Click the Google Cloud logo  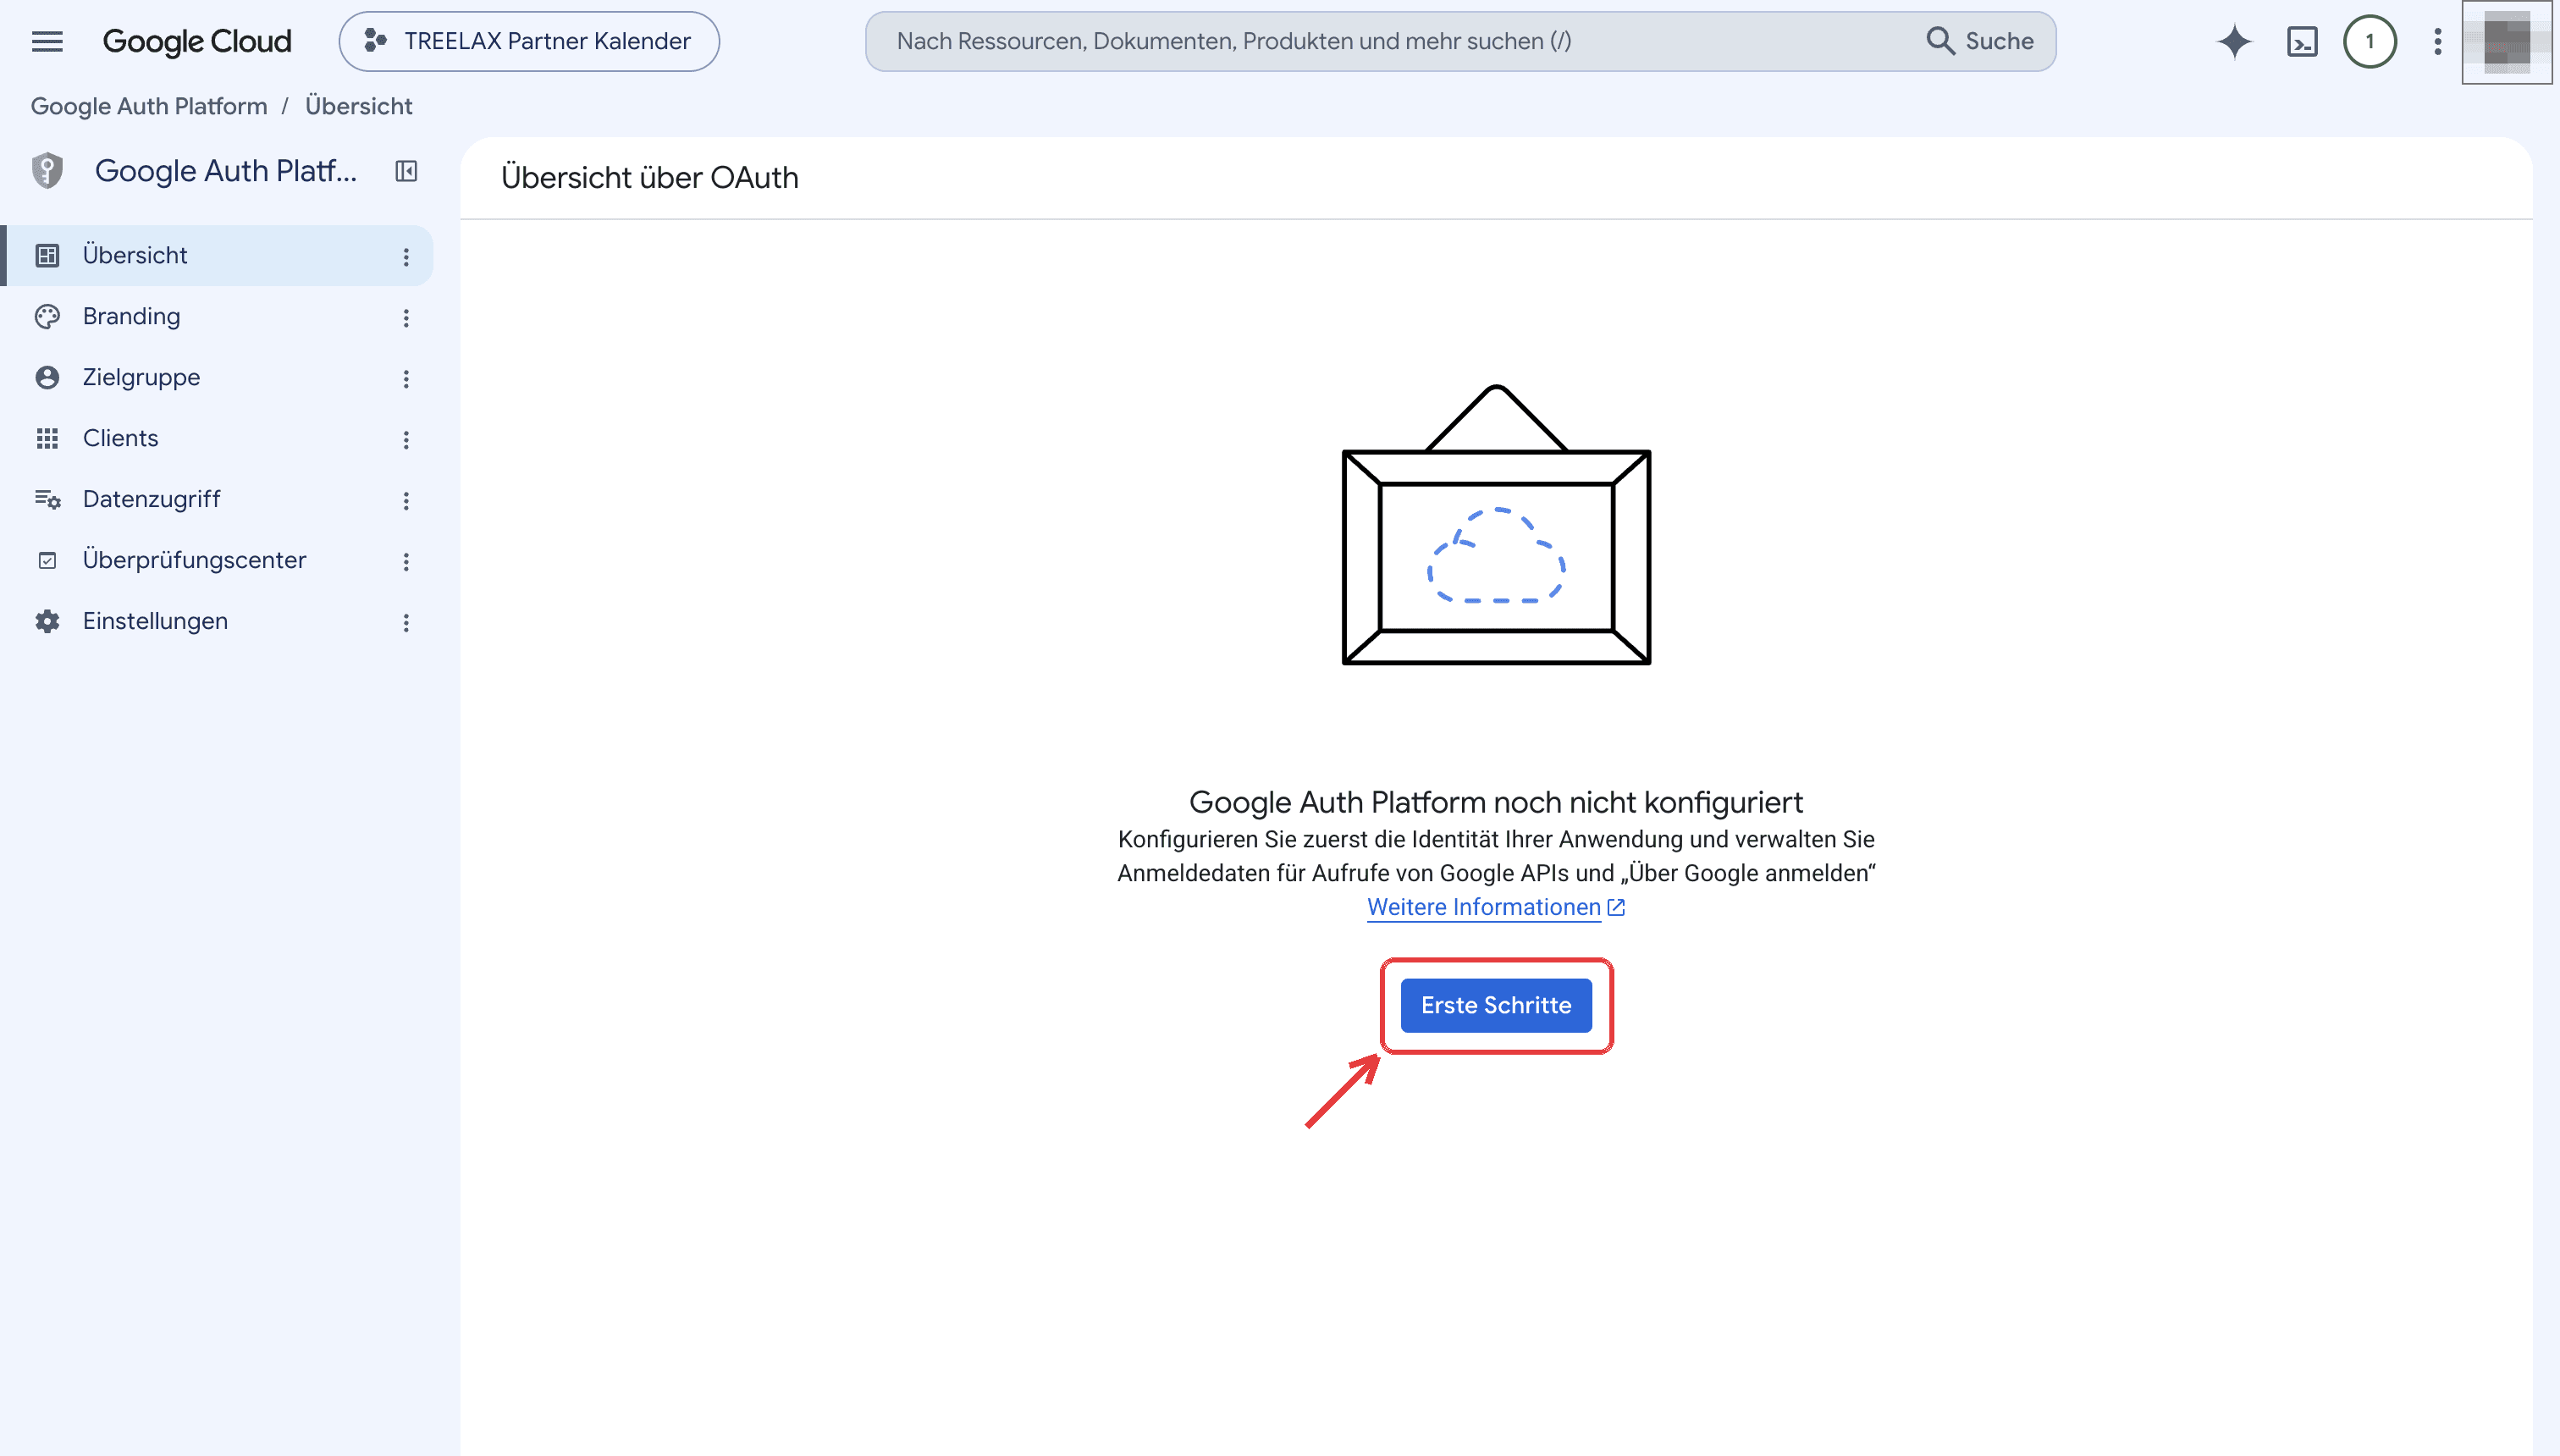pos(197,41)
